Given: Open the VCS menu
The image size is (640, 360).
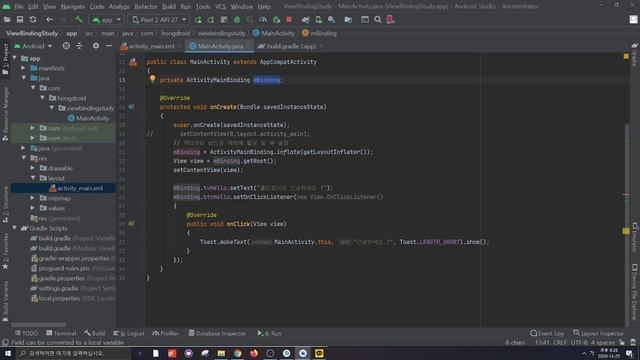Looking at the screenshot, I should (x=220, y=7).
